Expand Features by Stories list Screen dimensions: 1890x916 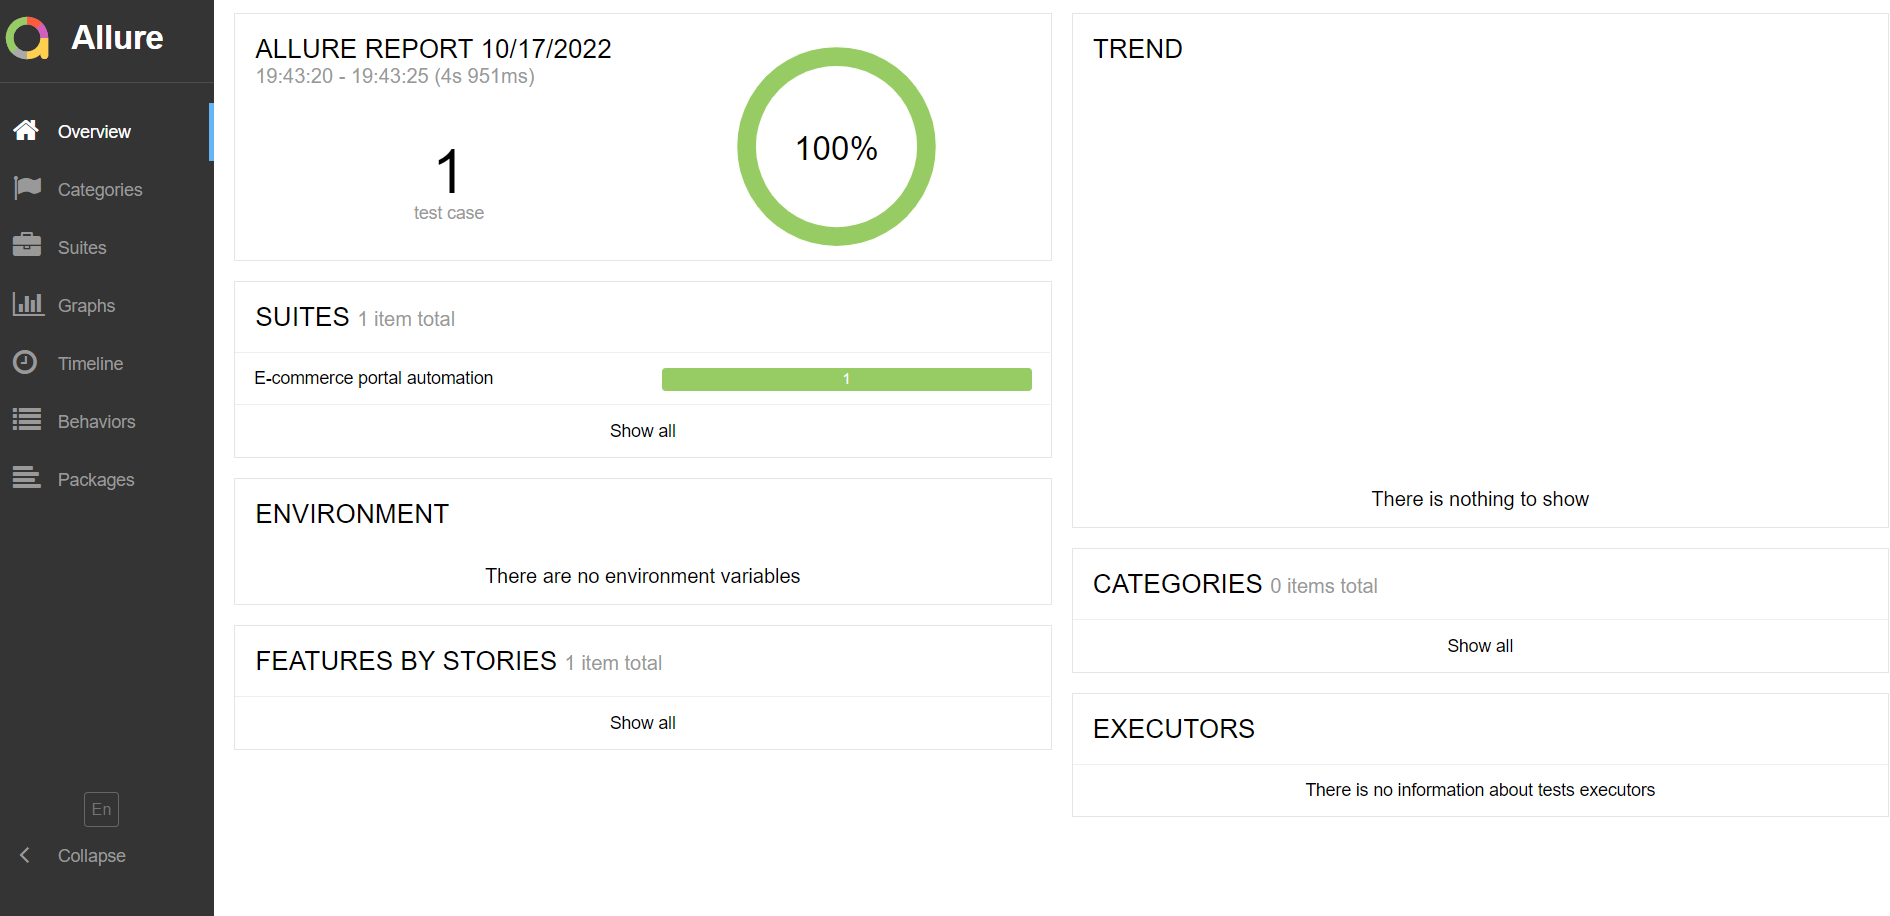[x=642, y=722]
